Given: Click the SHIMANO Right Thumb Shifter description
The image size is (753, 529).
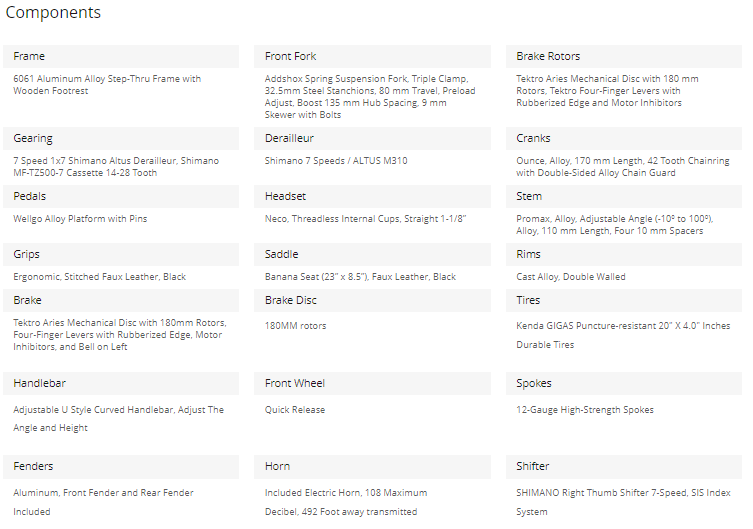Looking at the screenshot, I should 623,502.
